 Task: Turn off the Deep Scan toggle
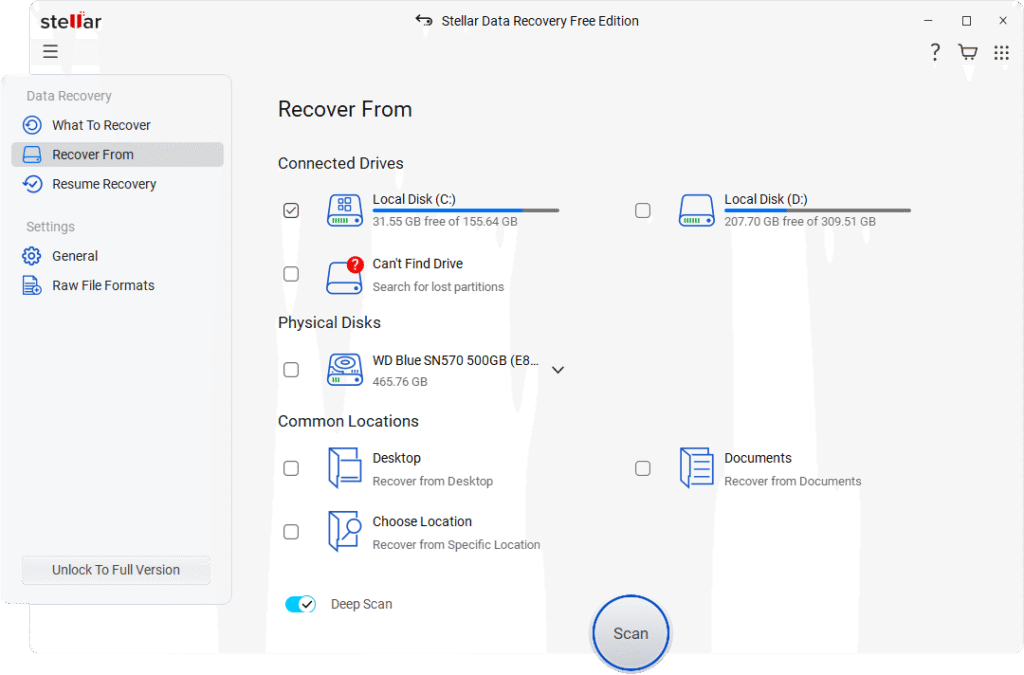point(300,604)
